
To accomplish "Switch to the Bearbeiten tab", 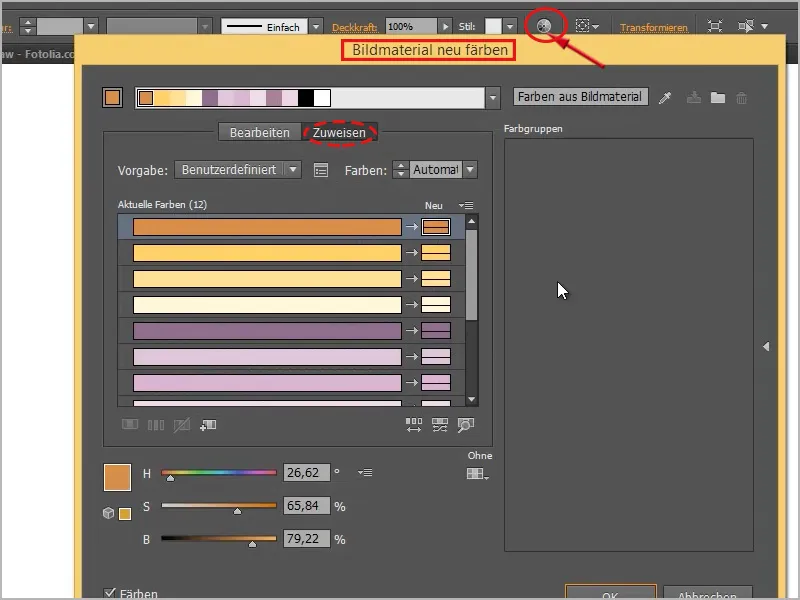I will tap(260, 133).
